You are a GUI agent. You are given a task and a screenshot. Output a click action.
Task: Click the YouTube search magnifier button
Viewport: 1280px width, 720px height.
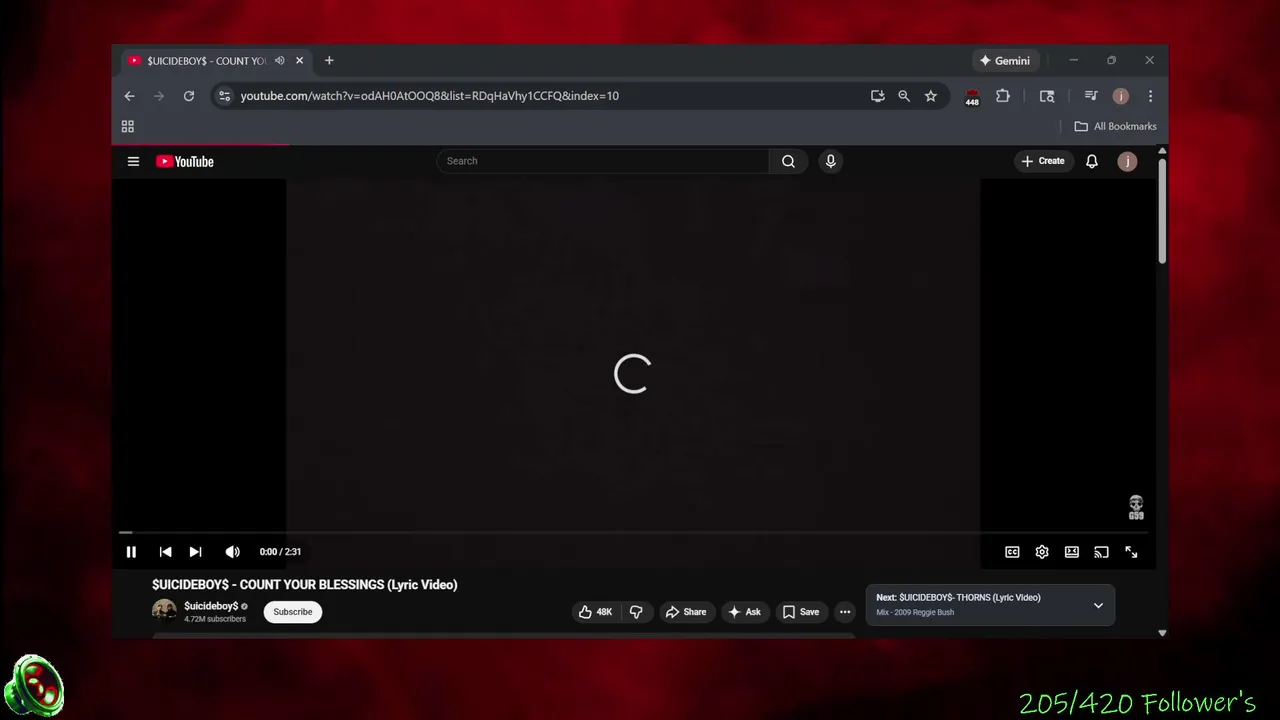tap(788, 161)
